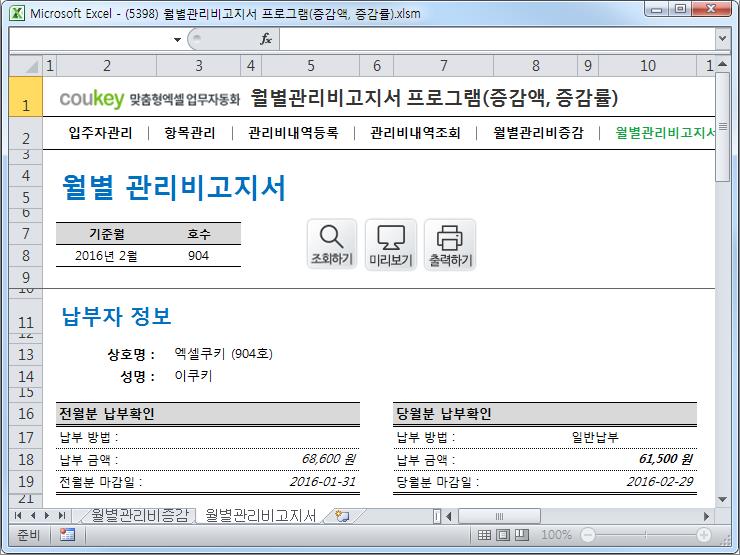
Task: Go to previous sheet tab arrow
Action: [33, 515]
